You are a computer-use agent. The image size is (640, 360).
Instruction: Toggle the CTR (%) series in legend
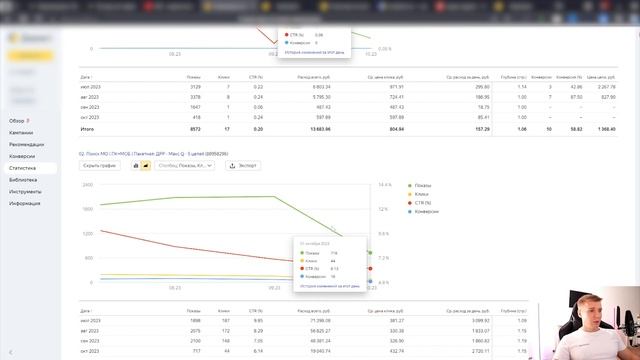pyautogui.click(x=420, y=203)
